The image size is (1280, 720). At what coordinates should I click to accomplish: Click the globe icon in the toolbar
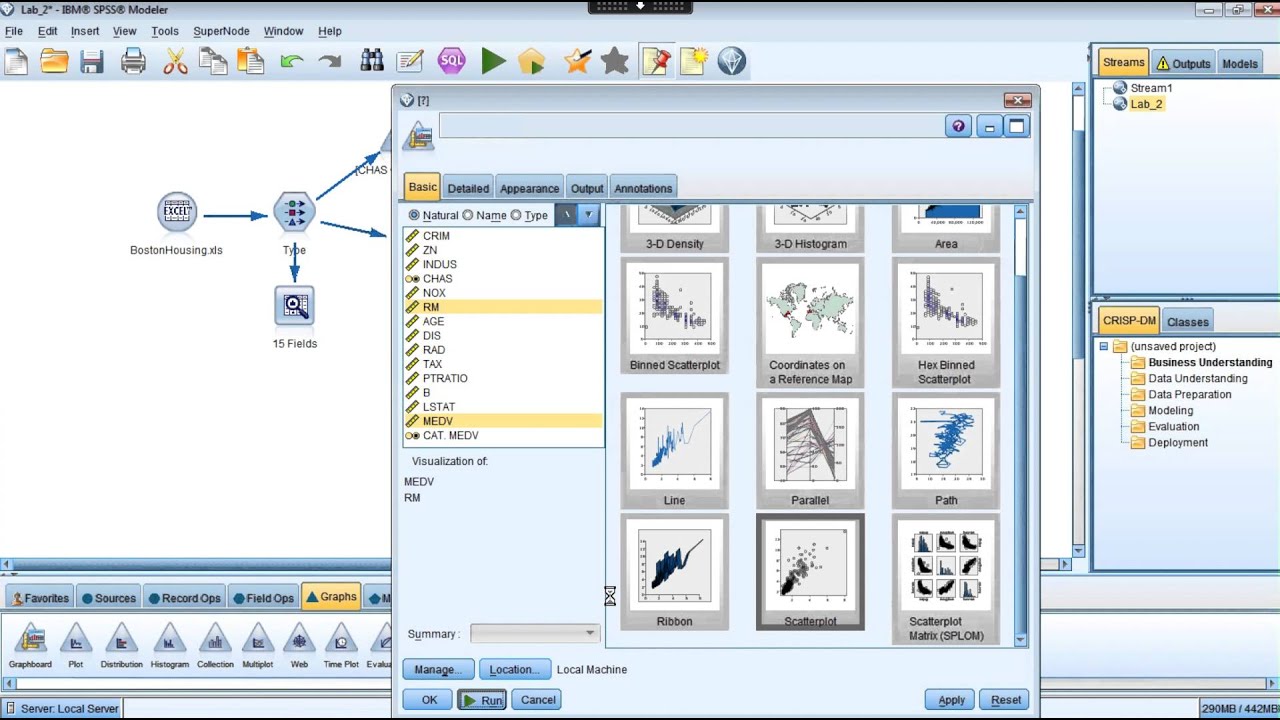[732, 62]
